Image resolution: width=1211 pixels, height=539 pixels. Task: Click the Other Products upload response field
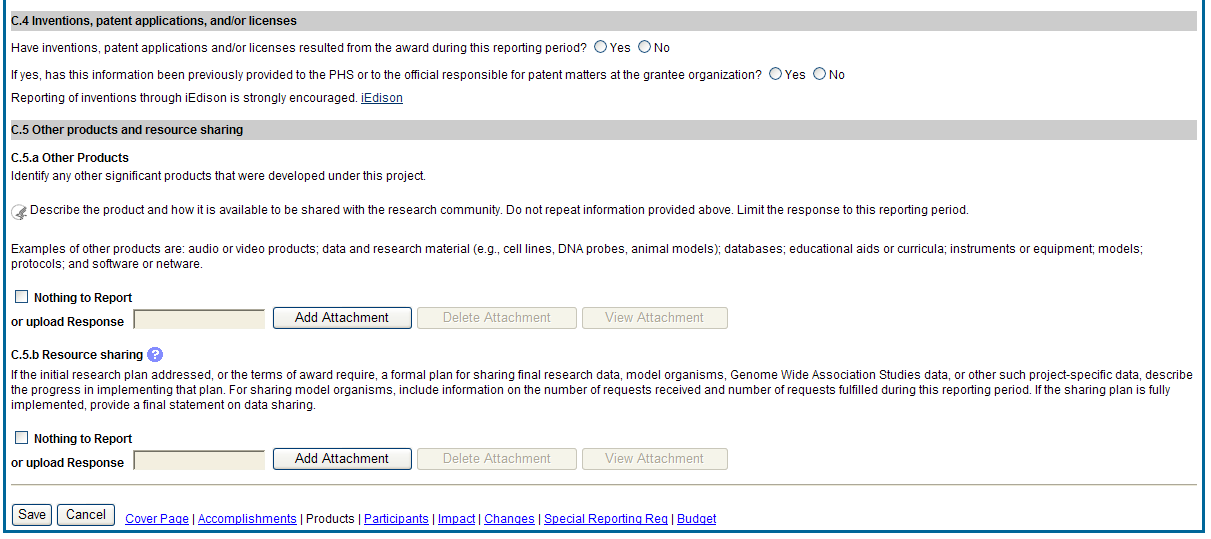[199, 319]
